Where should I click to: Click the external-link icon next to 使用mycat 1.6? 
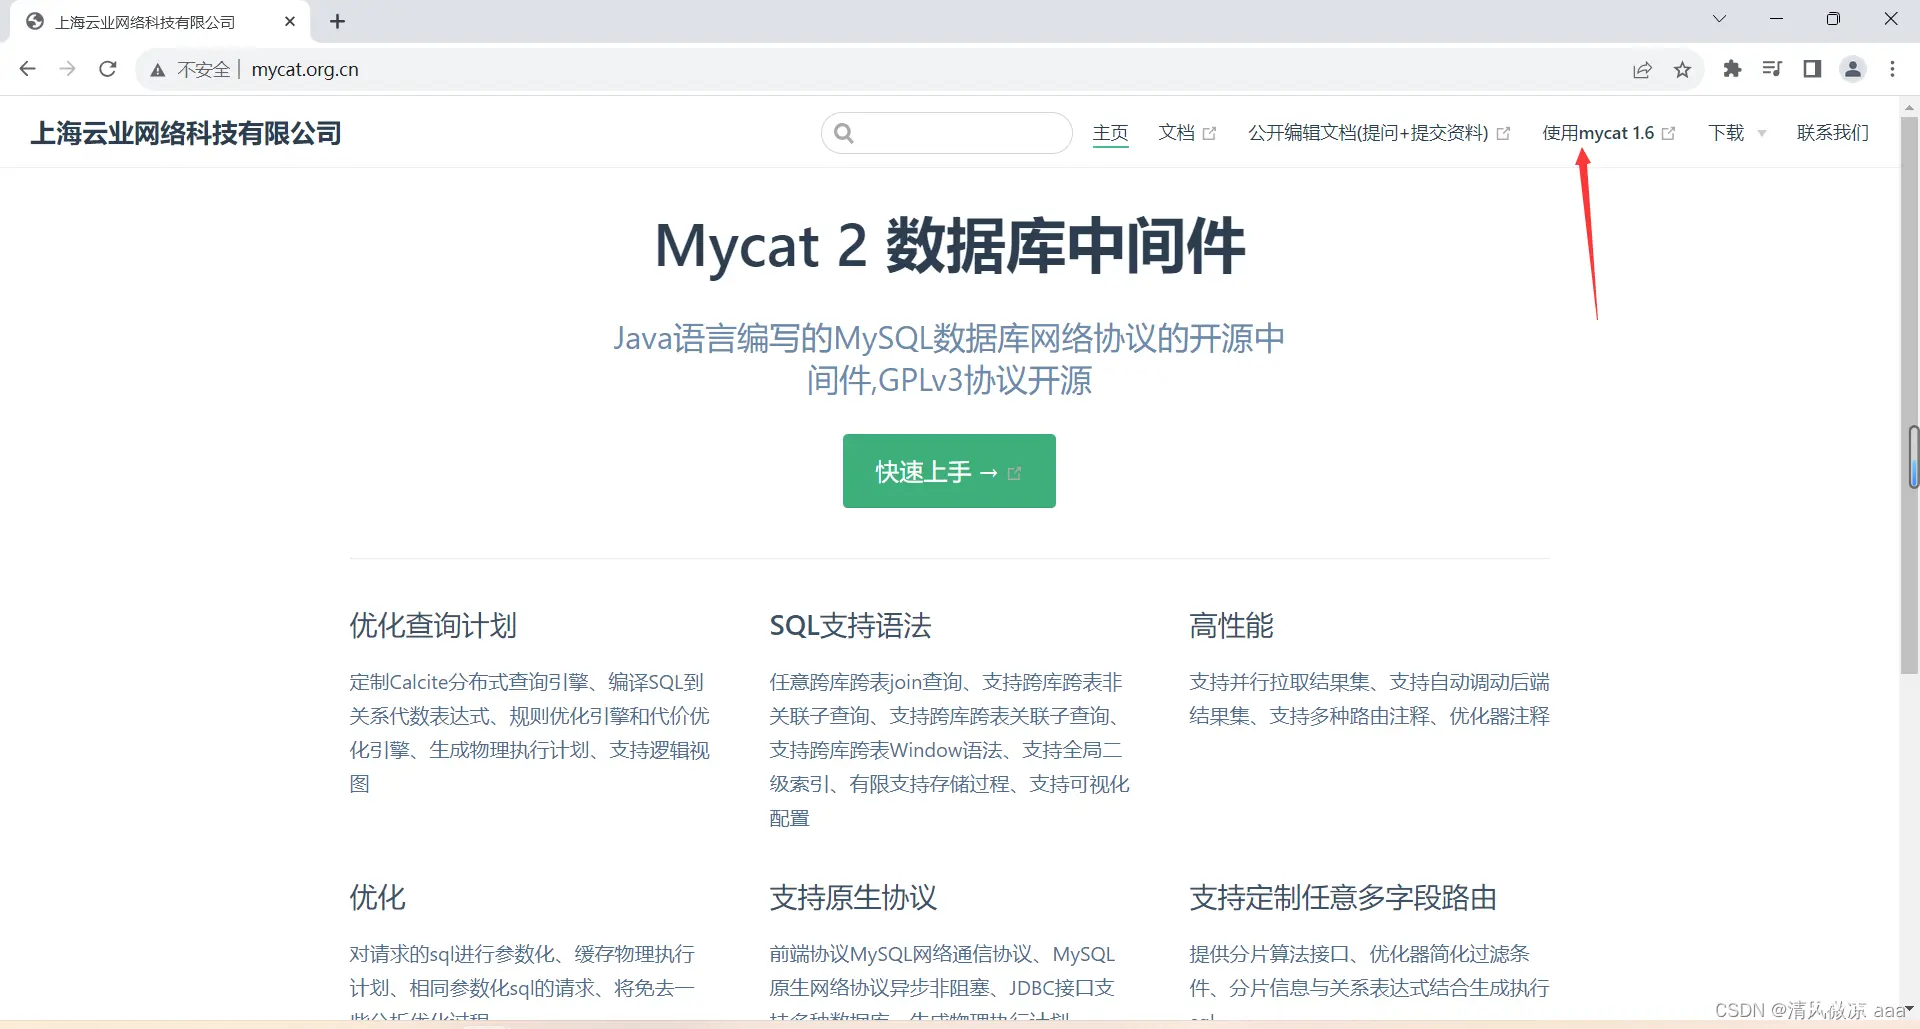pyautogui.click(x=1668, y=134)
